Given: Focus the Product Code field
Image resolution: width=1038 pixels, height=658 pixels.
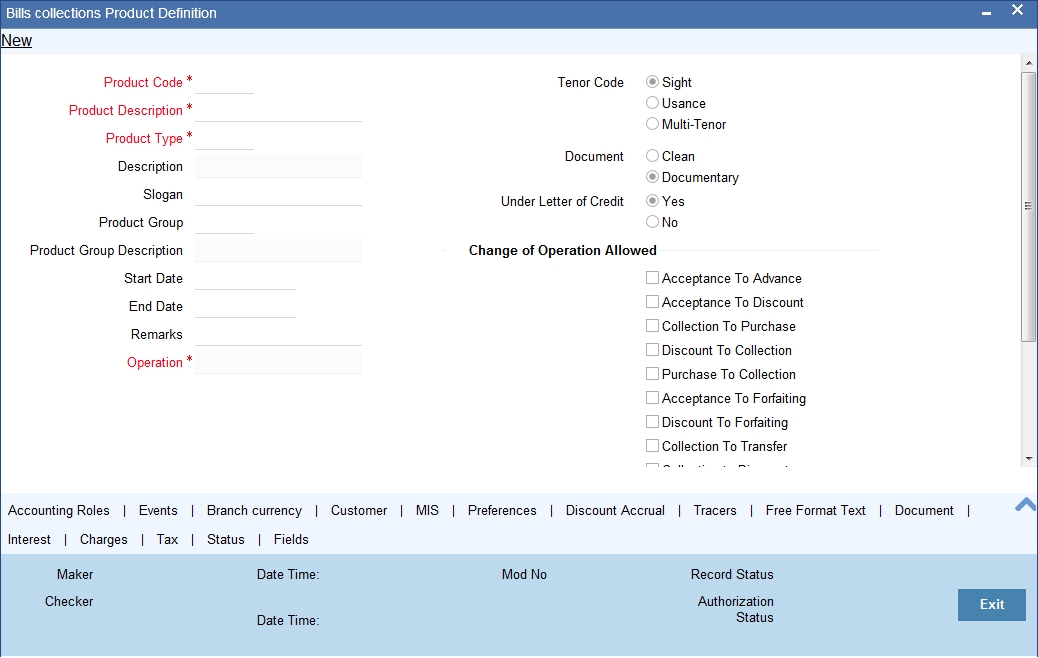Looking at the screenshot, I should 224,83.
